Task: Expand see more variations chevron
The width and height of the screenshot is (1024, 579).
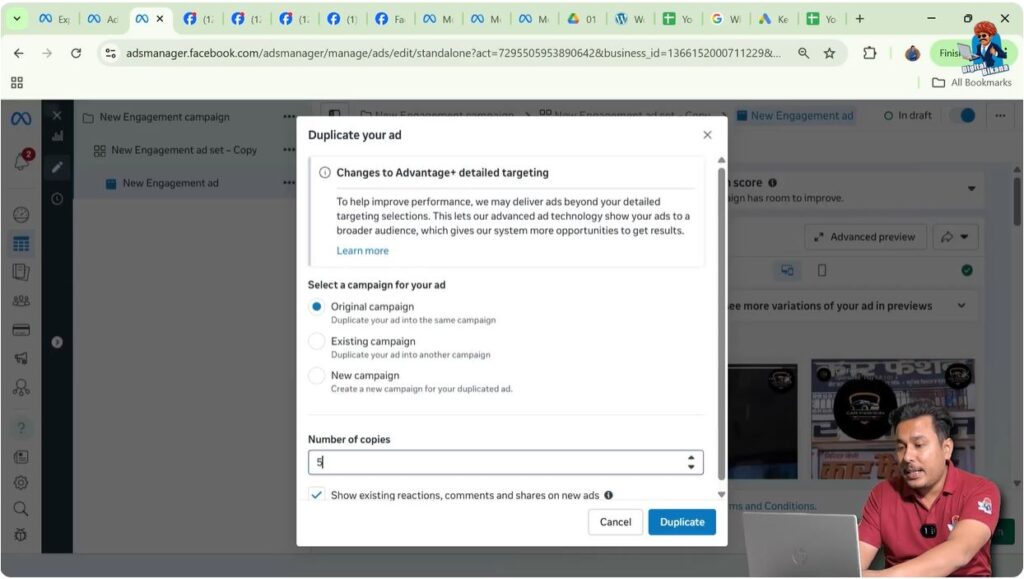Action: pos(961,305)
